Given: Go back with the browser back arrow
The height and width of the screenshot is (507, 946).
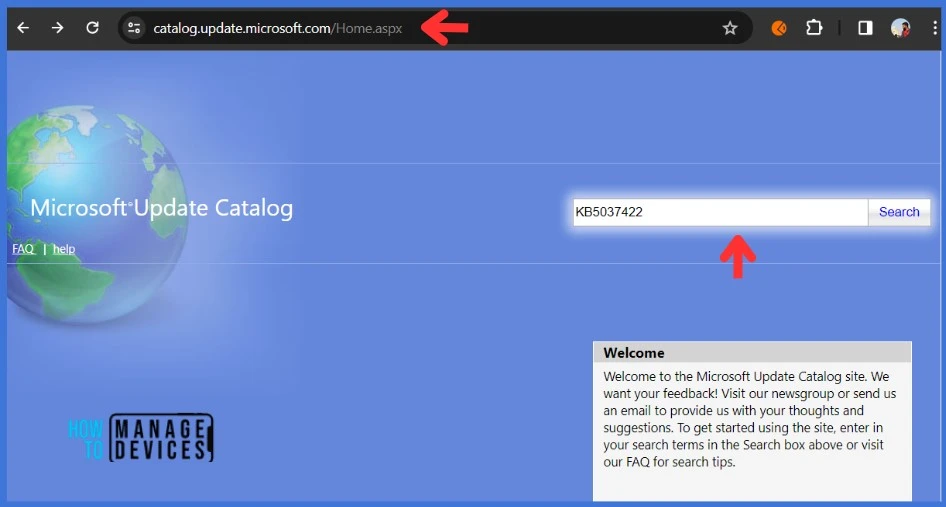Looking at the screenshot, I should coord(23,28).
